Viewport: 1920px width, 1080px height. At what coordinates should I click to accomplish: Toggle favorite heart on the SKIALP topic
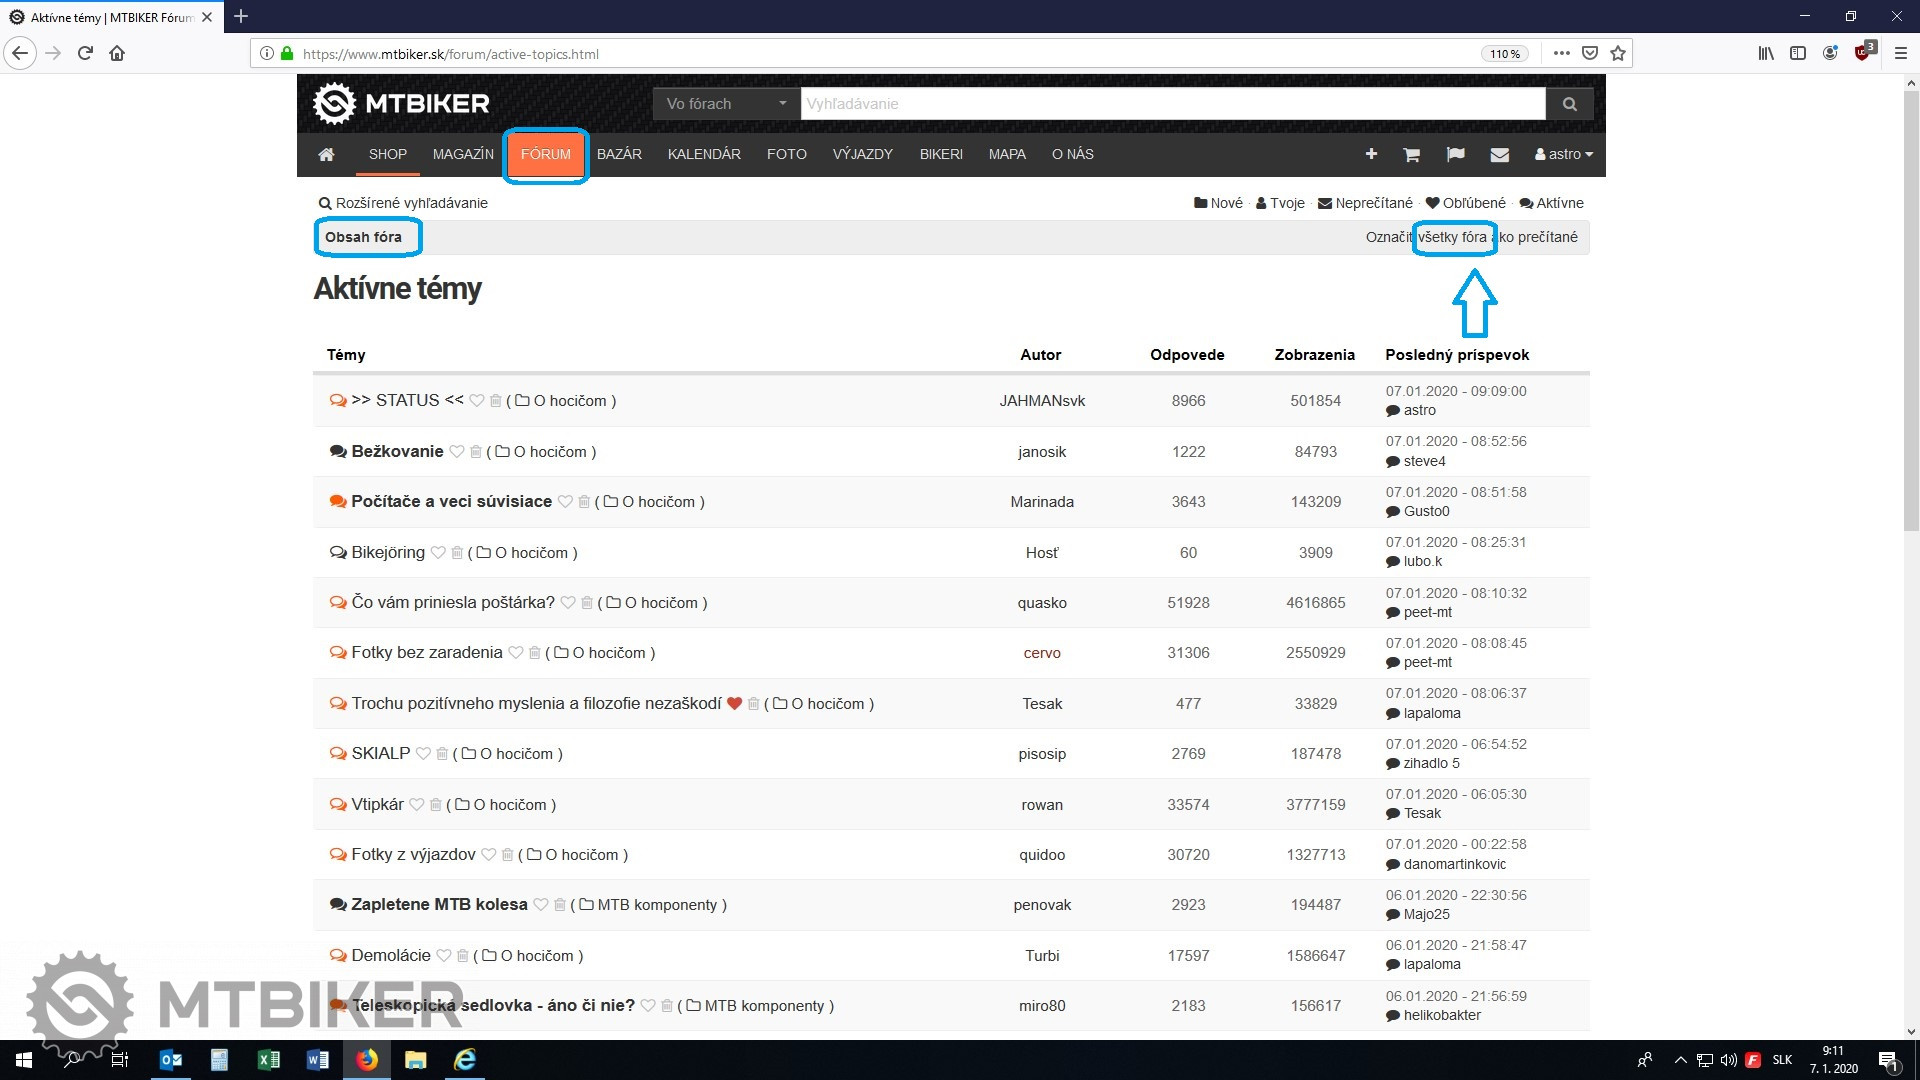423,754
